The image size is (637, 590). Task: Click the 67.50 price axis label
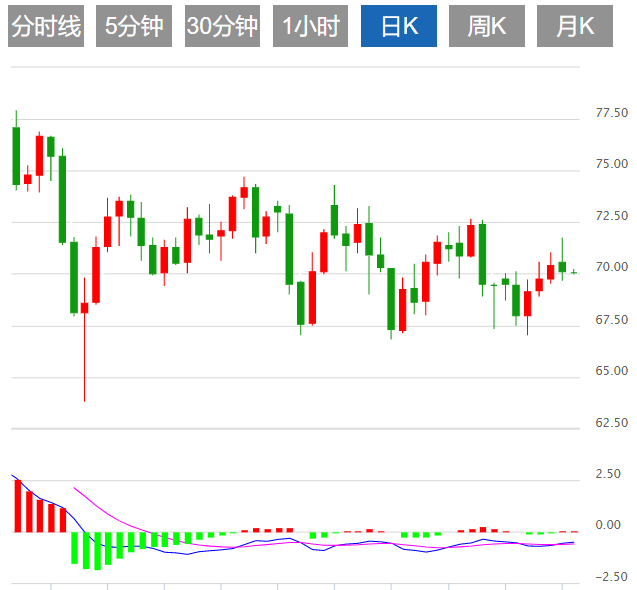pos(612,320)
